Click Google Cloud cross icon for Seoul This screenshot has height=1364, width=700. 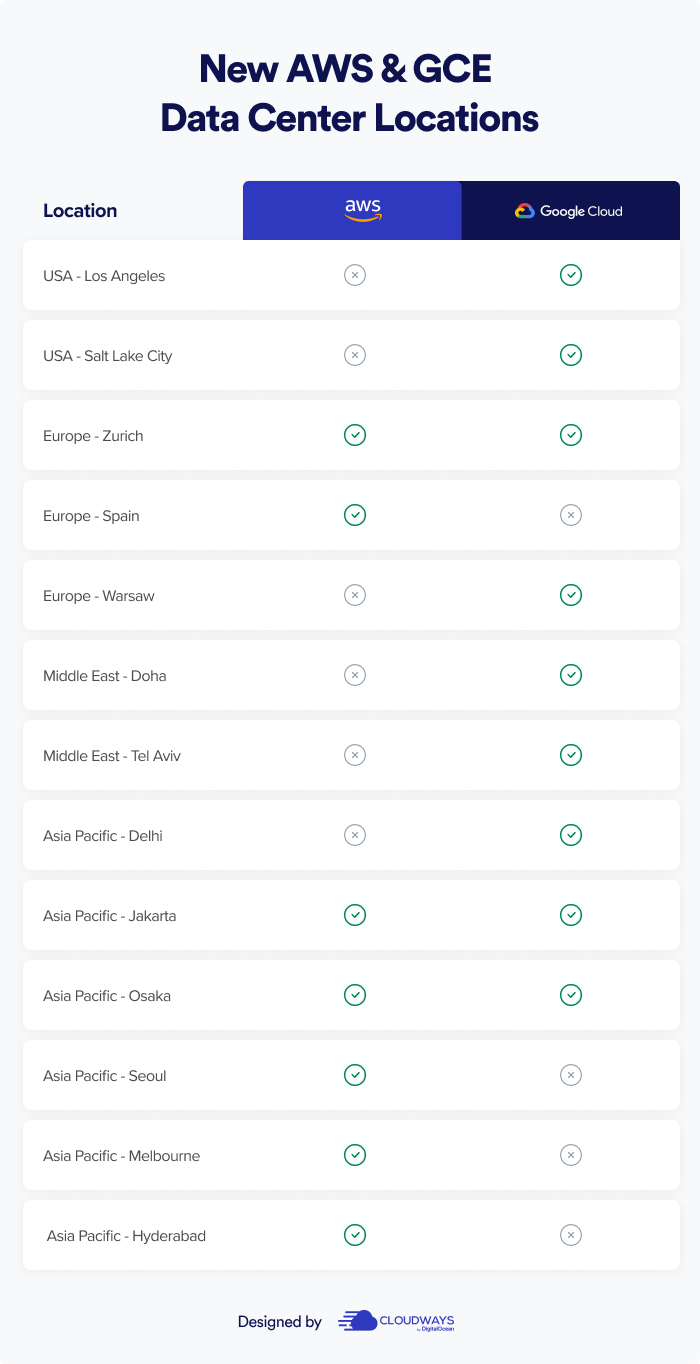pyautogui.click(x=571, y=1075)
